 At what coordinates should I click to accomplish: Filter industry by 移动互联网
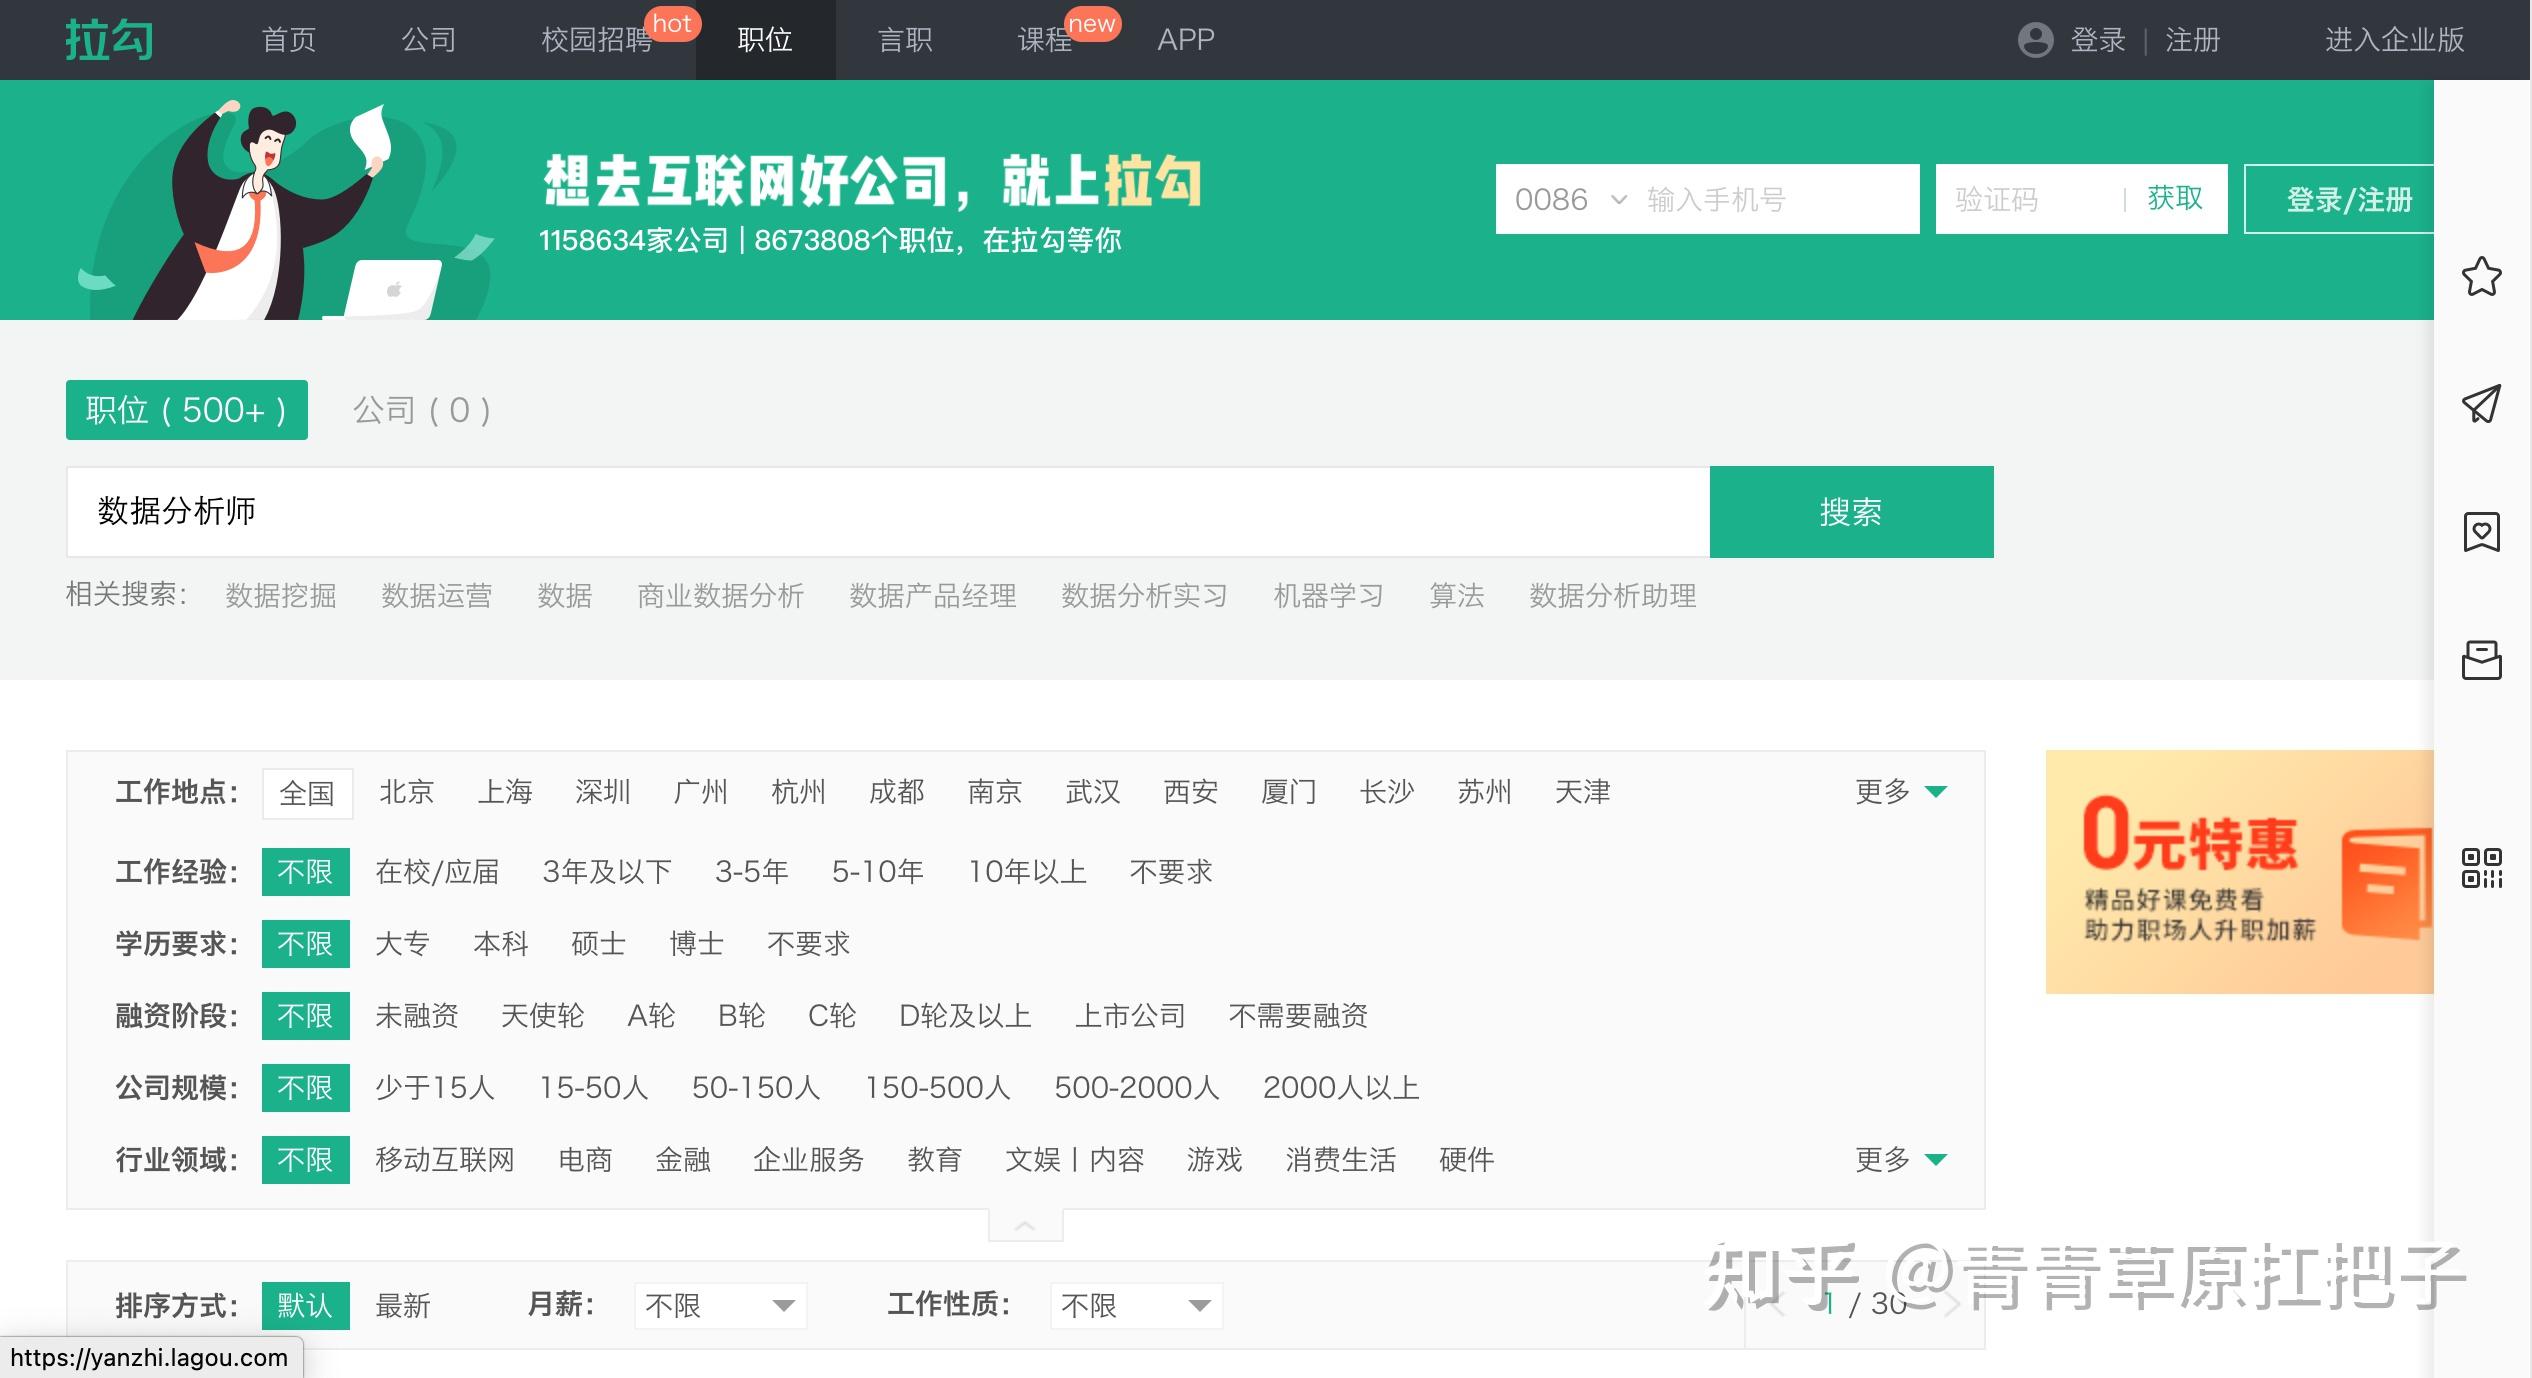click(445, 1160)
